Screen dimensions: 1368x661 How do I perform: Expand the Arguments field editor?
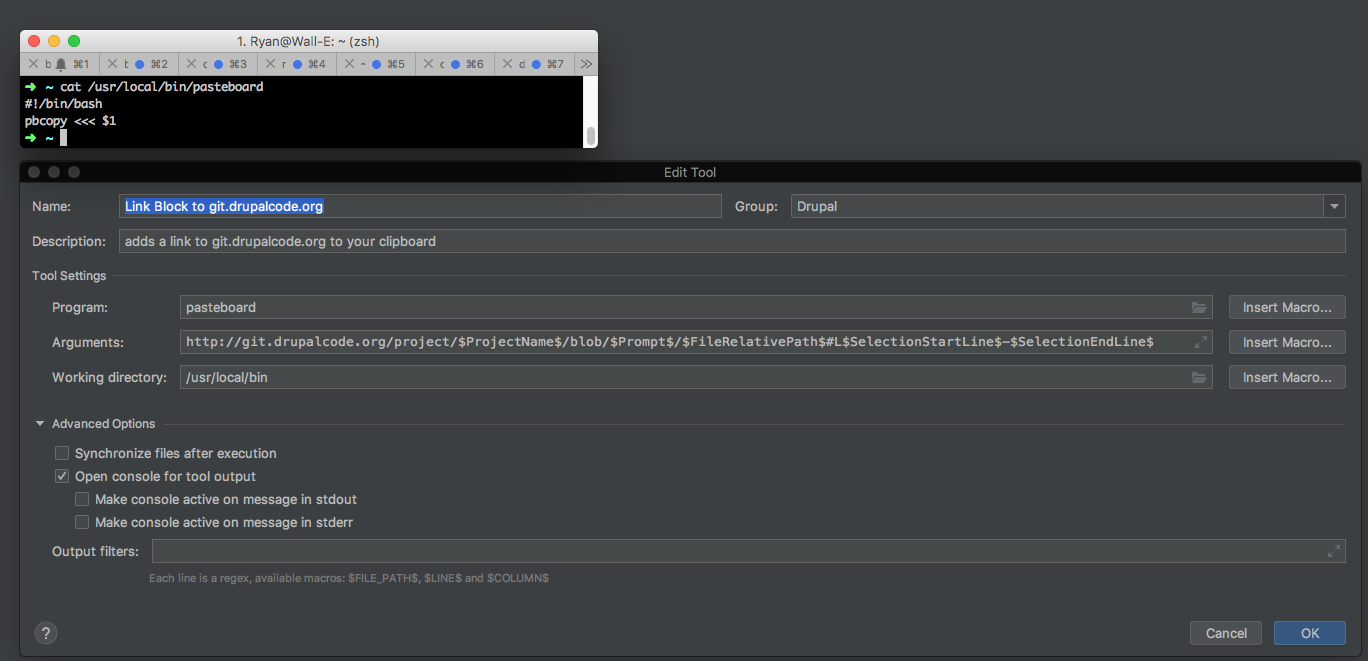click(x=1200, y=342)
